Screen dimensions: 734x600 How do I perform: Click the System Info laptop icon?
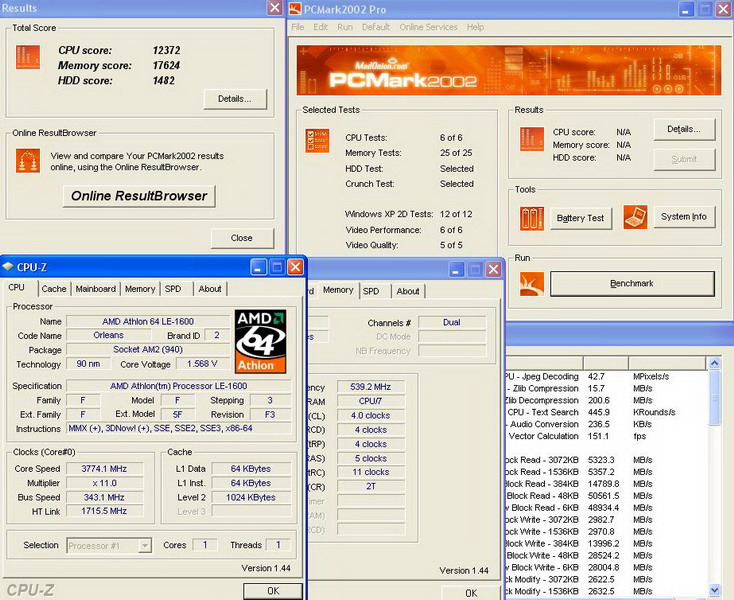click(636, 217)
